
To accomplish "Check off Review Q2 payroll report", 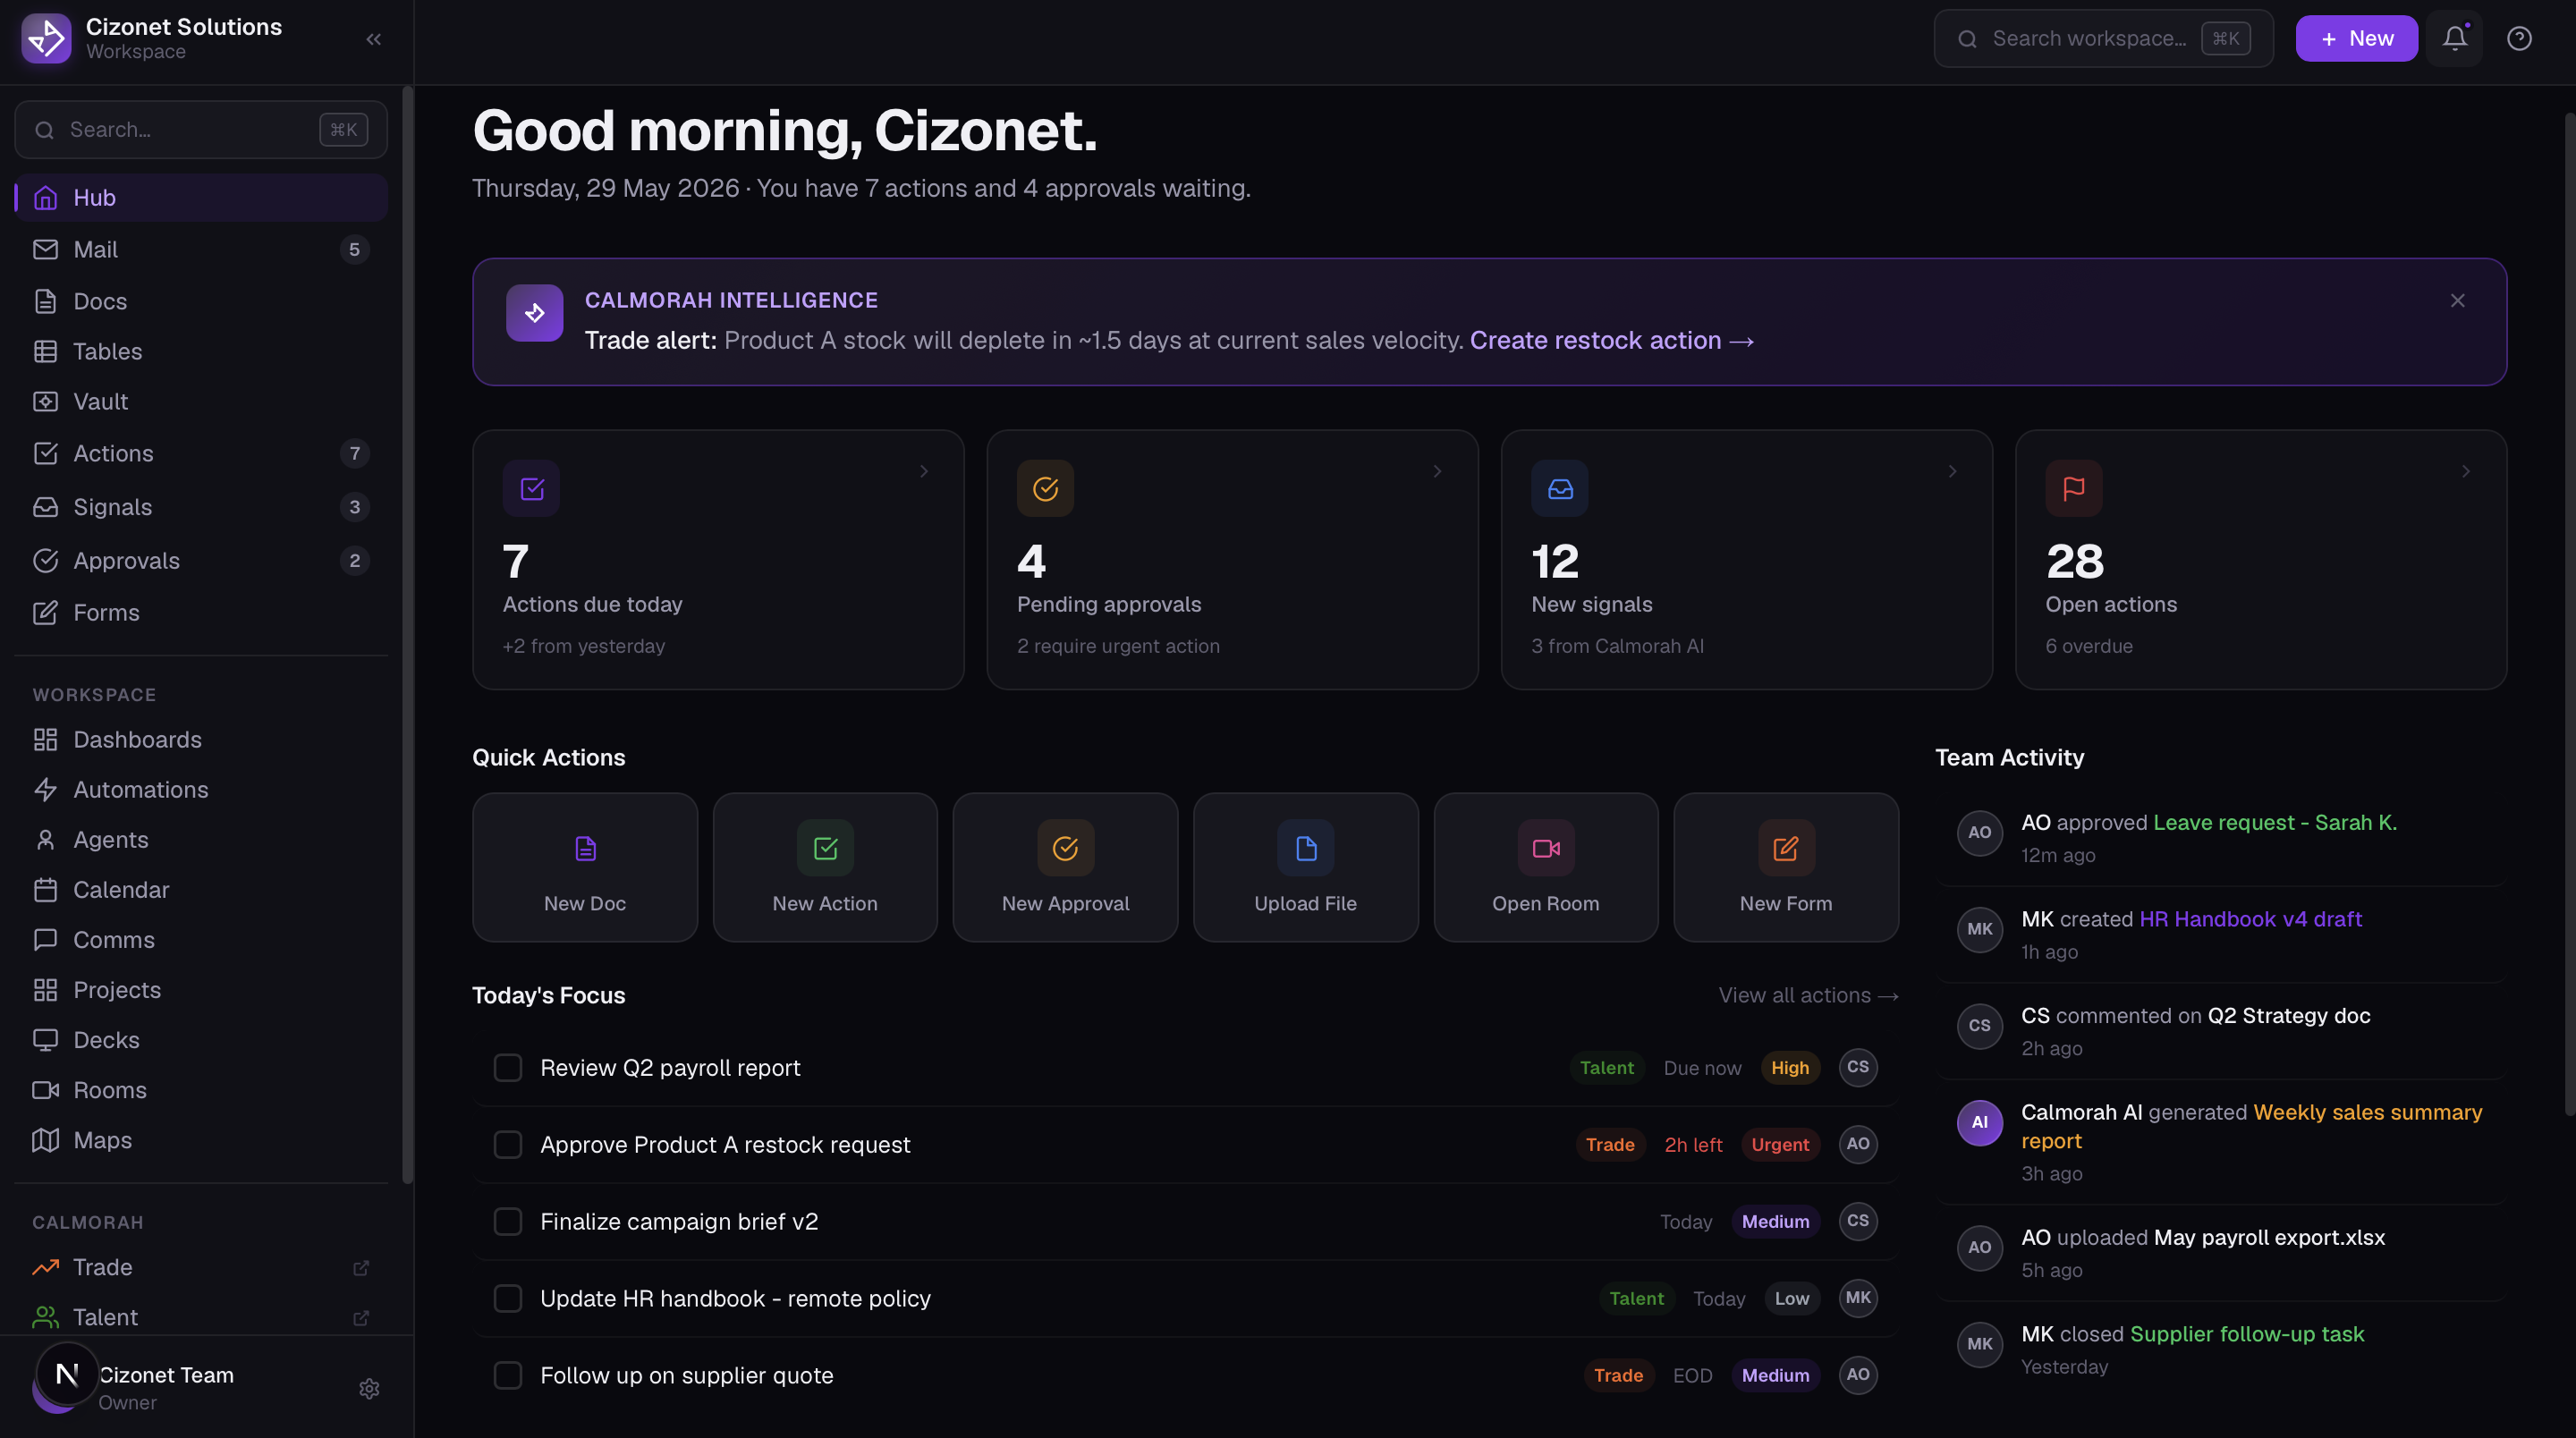I will (x=508, y=1067).
